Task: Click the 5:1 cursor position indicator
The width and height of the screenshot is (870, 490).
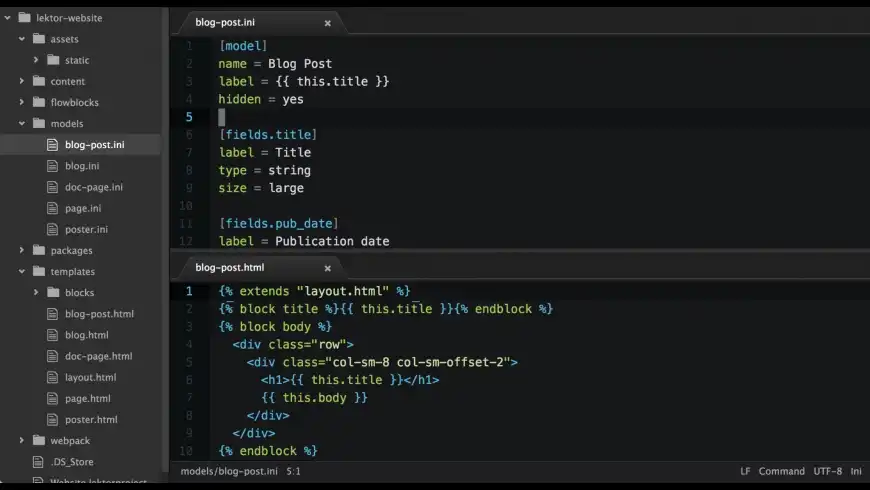Action: pyautogui.click(x=294, y=471)
